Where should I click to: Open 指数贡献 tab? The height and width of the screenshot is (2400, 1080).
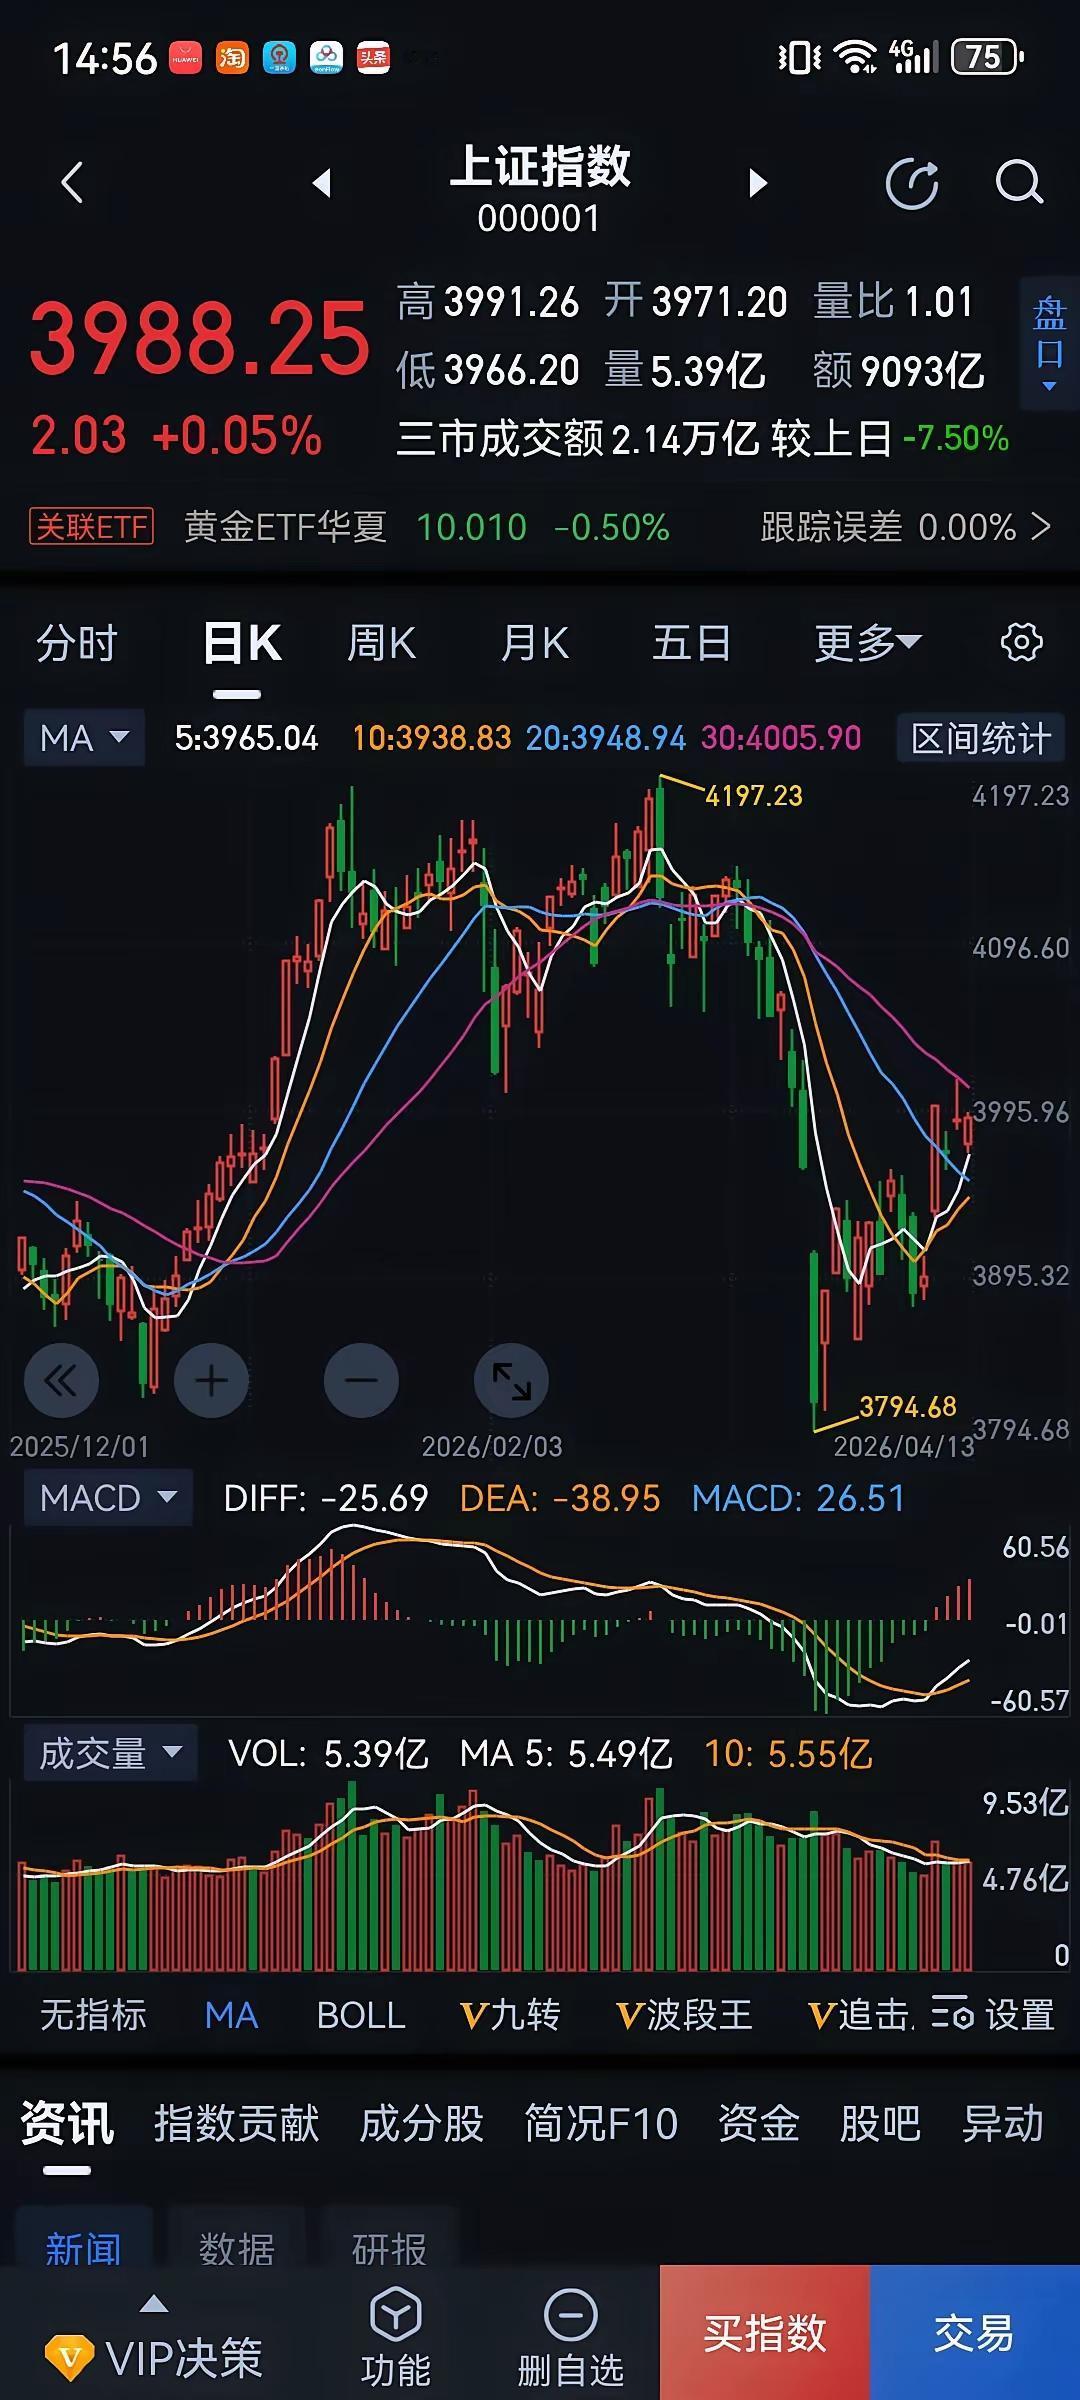[x=237, y=2123]
